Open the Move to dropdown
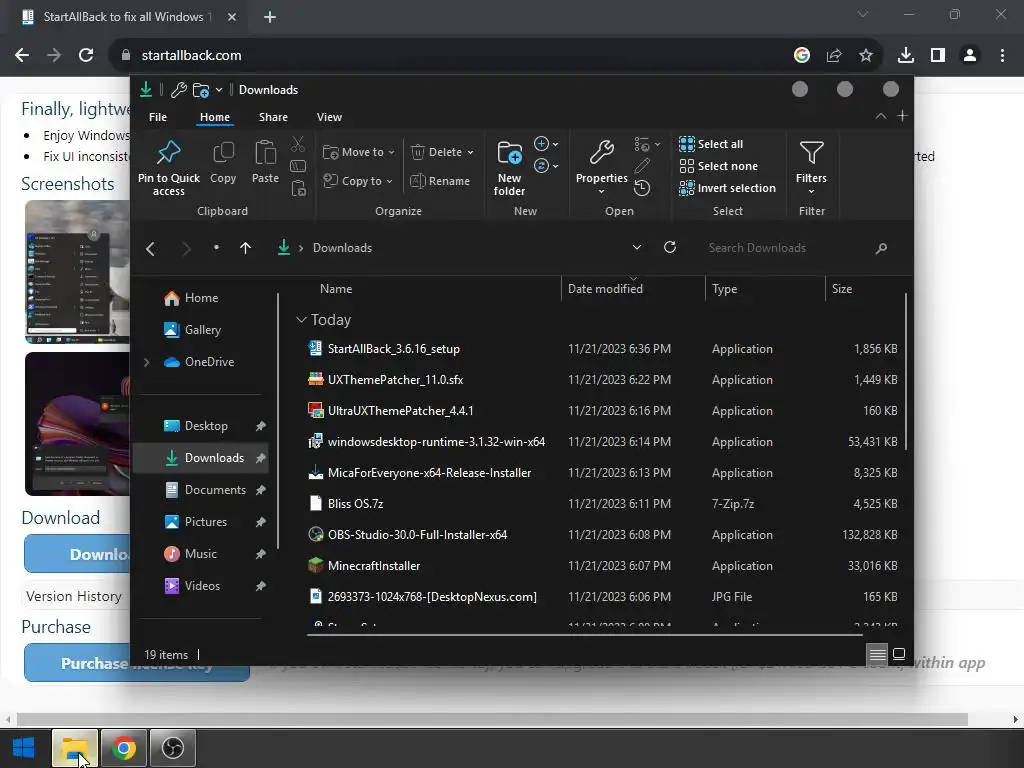The height and width of the screenshot is (768, 1024). tap(359, 152)
